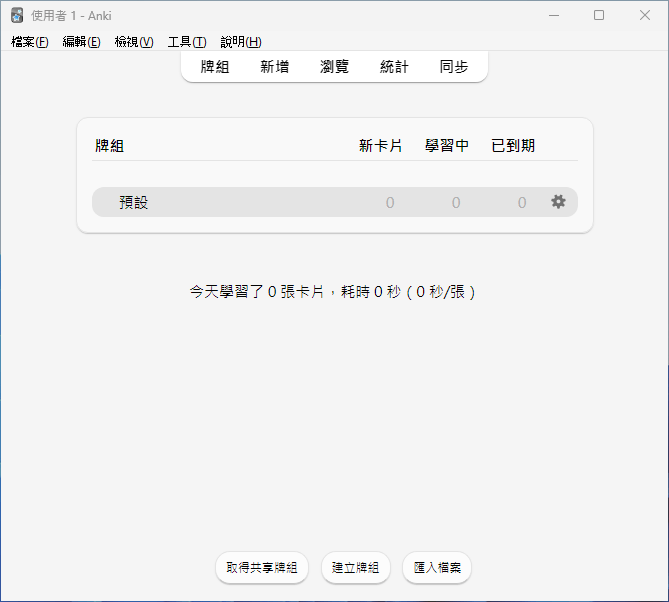
Task: Go to 牌組 in the top toolbar
Action: click(x=215, y=67)
